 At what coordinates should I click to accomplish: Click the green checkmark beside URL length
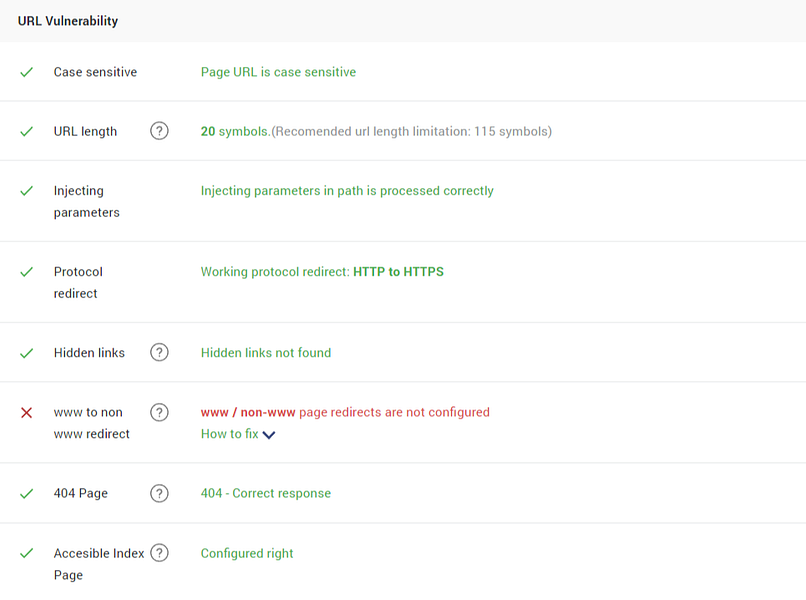(x=27, y=130)
